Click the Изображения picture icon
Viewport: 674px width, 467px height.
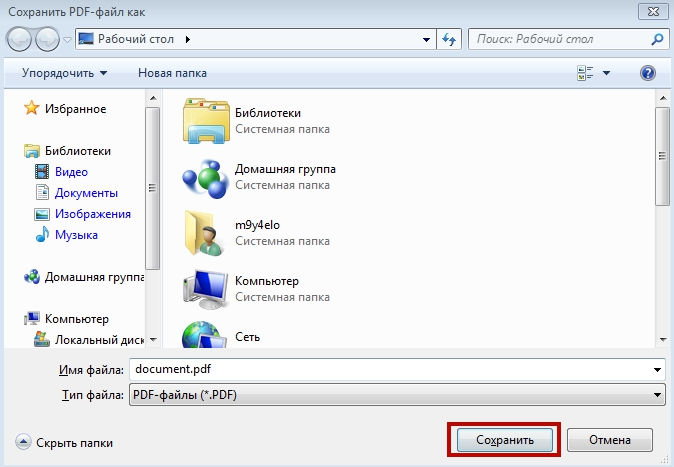coord(42,214)
